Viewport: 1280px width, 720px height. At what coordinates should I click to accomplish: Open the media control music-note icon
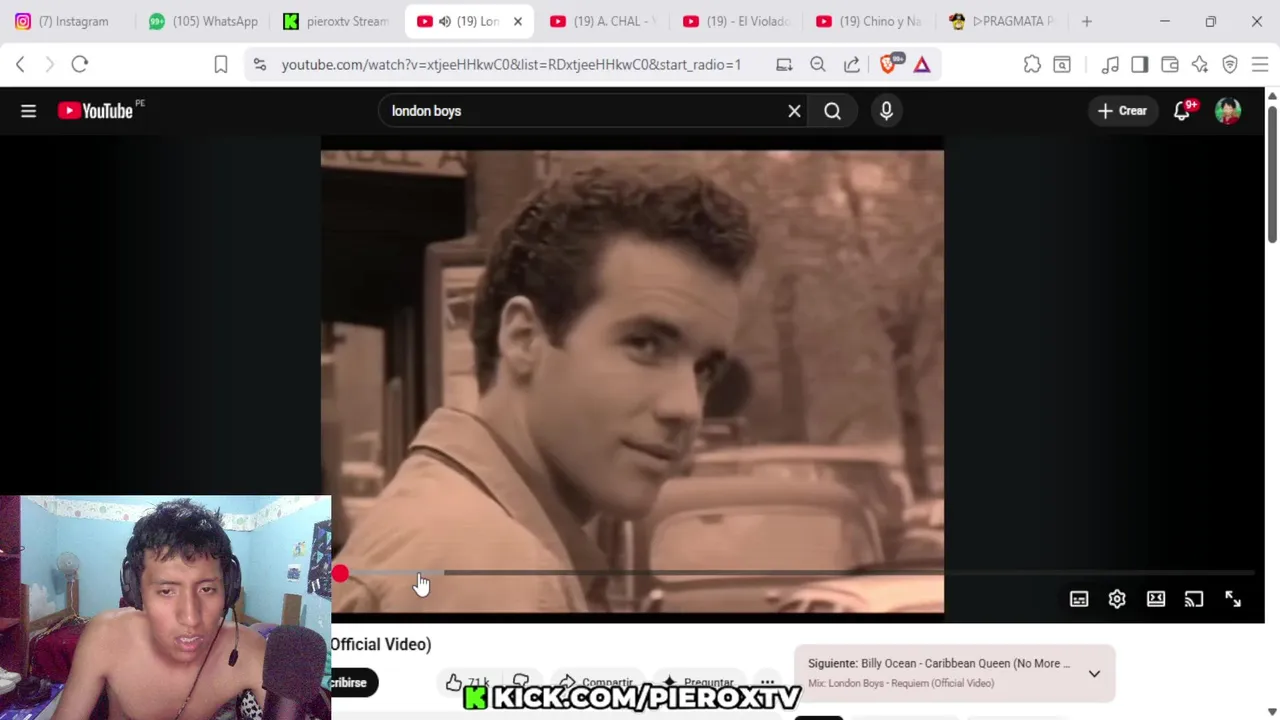(1110, 65)
